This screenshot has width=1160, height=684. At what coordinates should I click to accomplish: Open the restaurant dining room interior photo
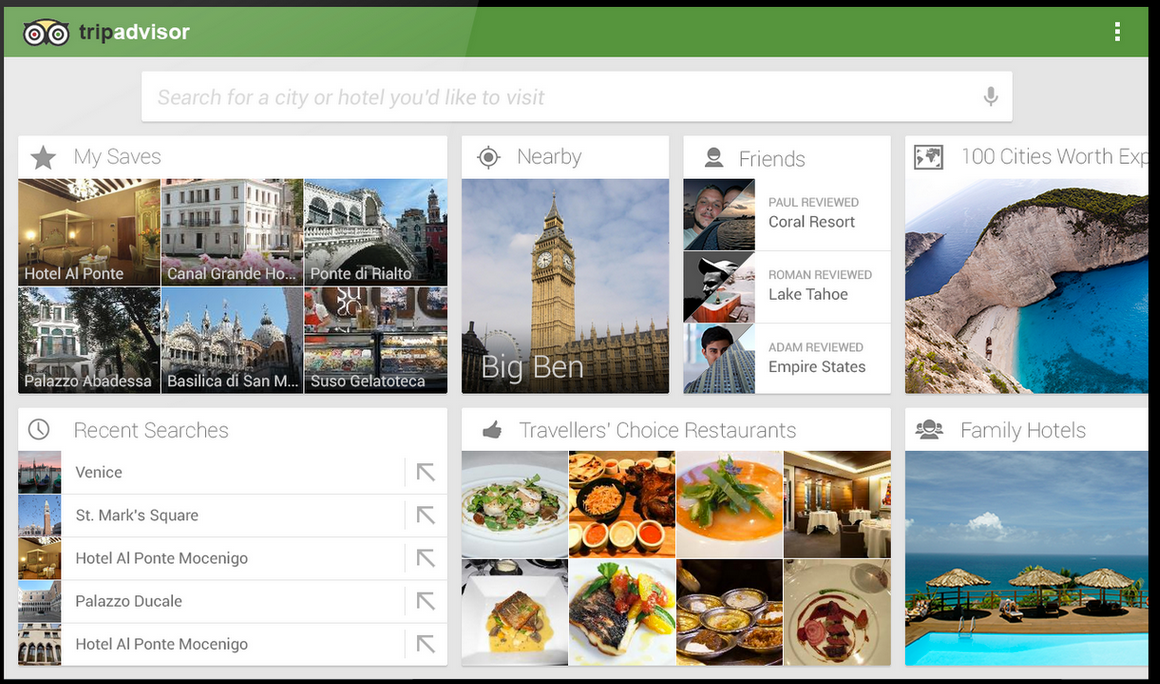click(x=837, y=504)
